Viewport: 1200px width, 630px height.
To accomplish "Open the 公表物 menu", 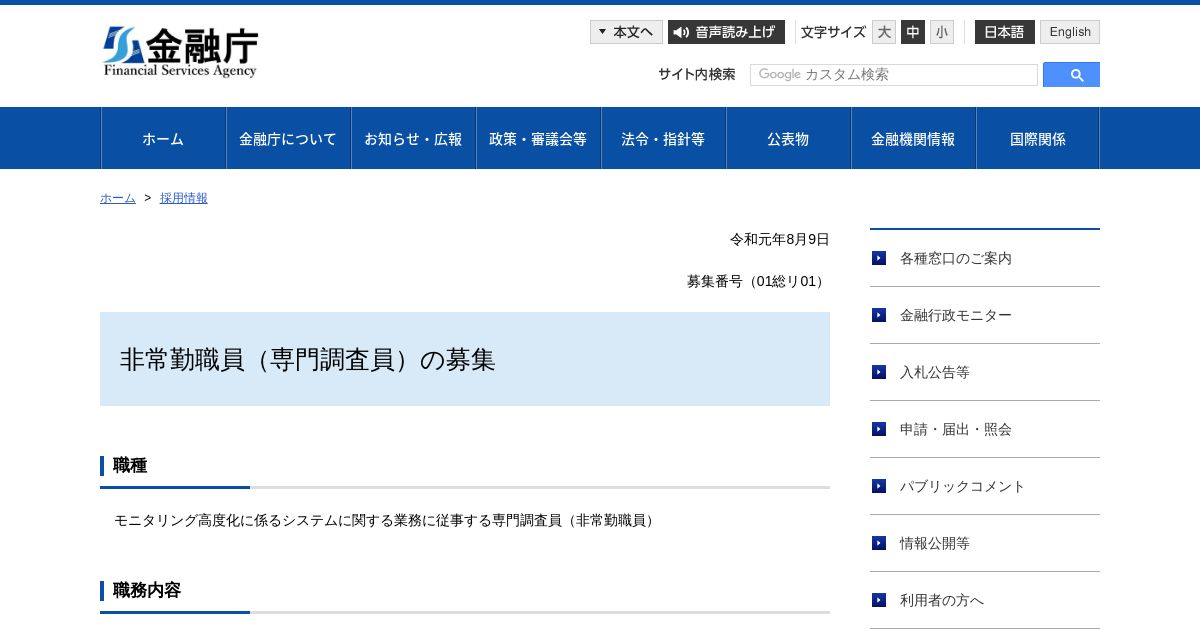I will [789, 138].
